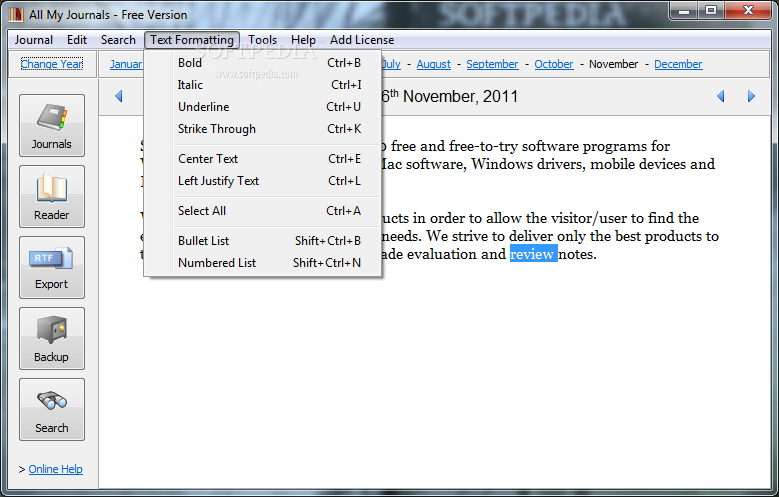Click Add License in menu bar
The height and width of the screenshot is (497, 779).
point(362,40)
